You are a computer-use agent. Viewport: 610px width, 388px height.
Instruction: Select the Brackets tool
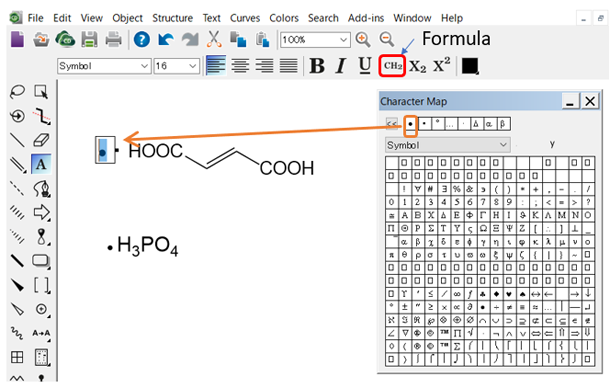[x=41, y=285]
